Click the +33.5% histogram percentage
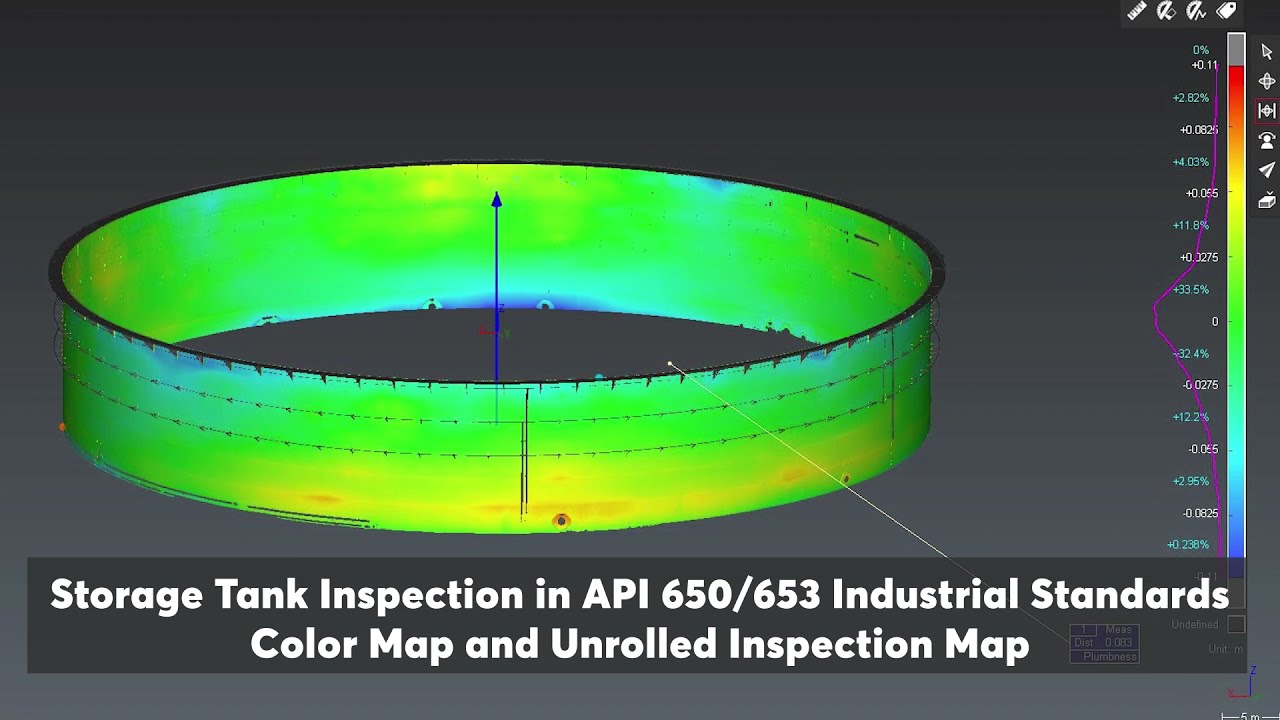 [1190, 290]
